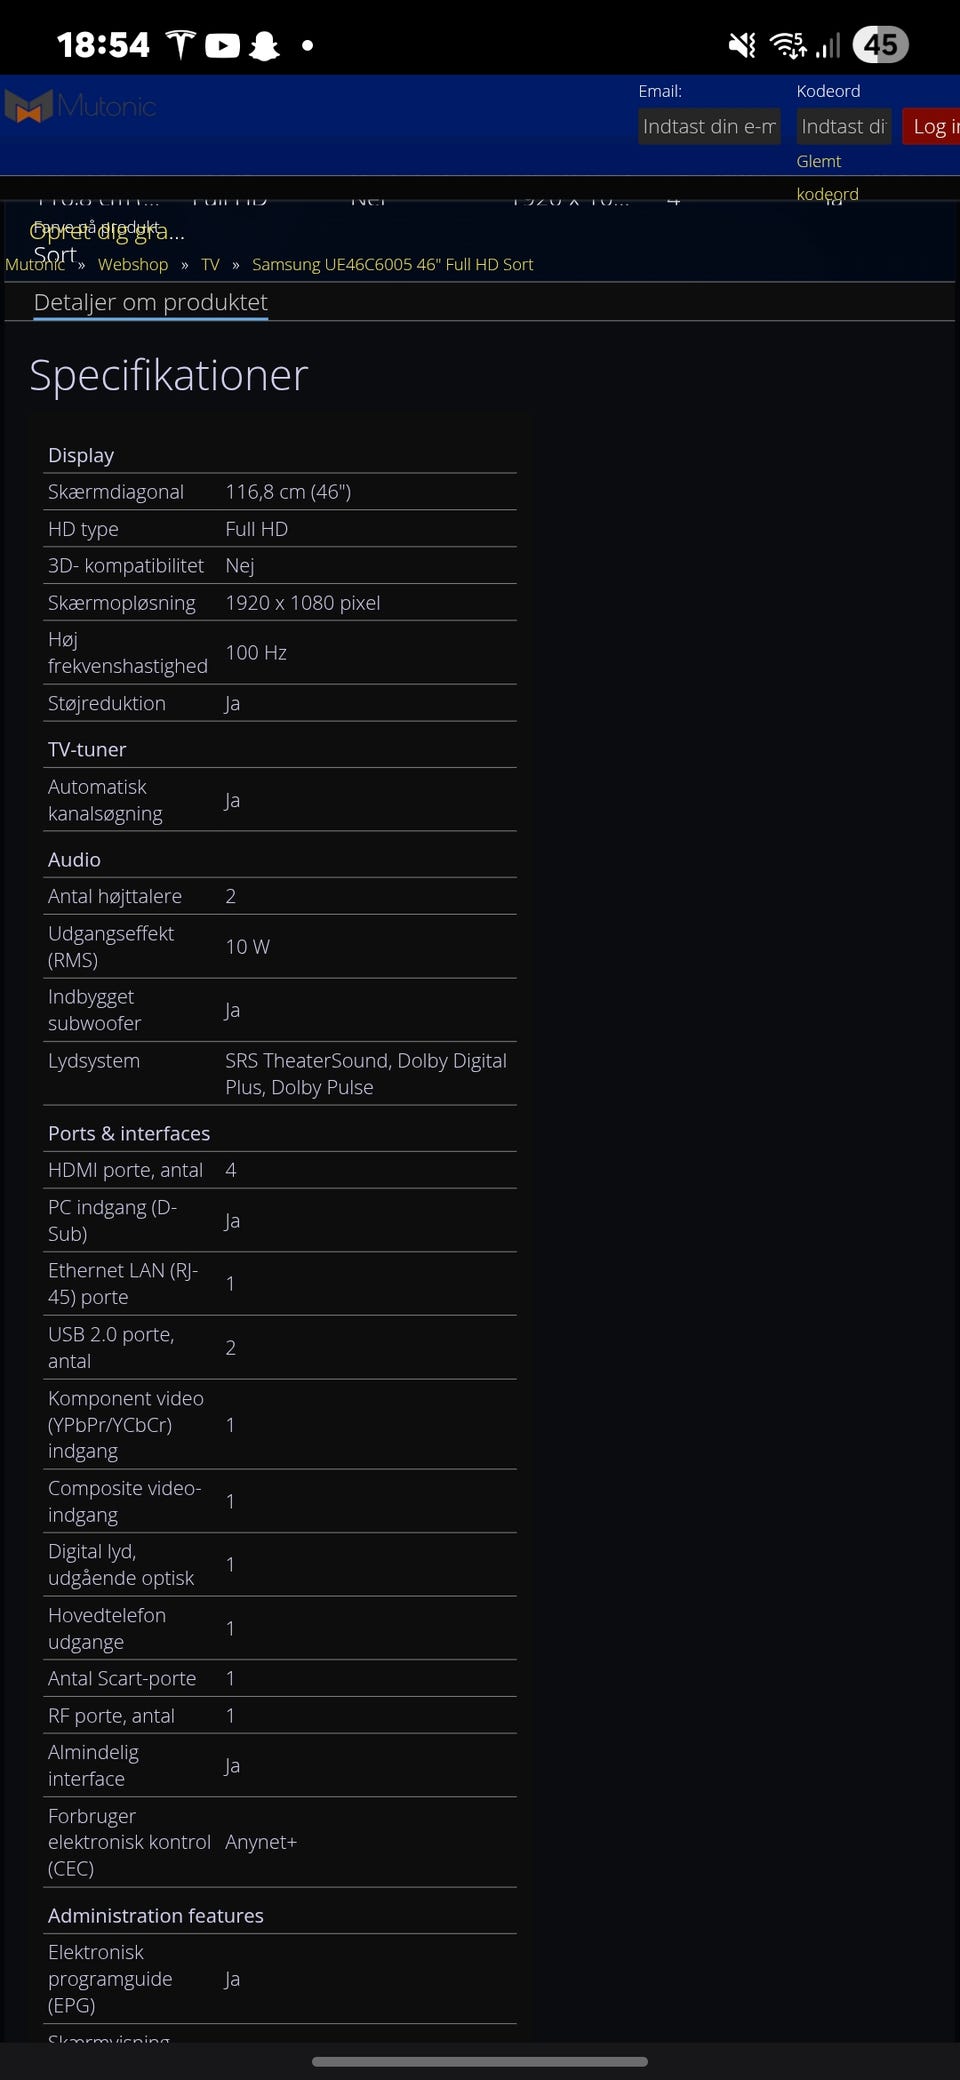Click the Mutonic breadcrumb link

point(34,264)
